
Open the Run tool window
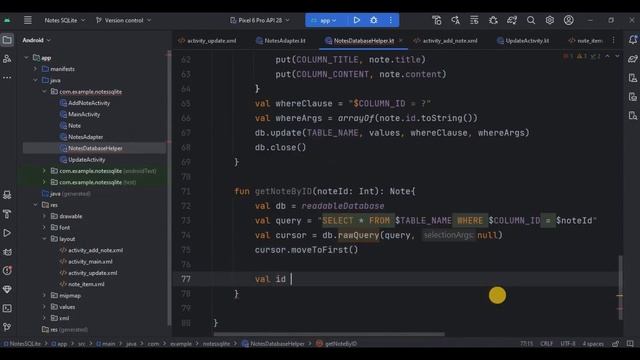click(7, 233)
